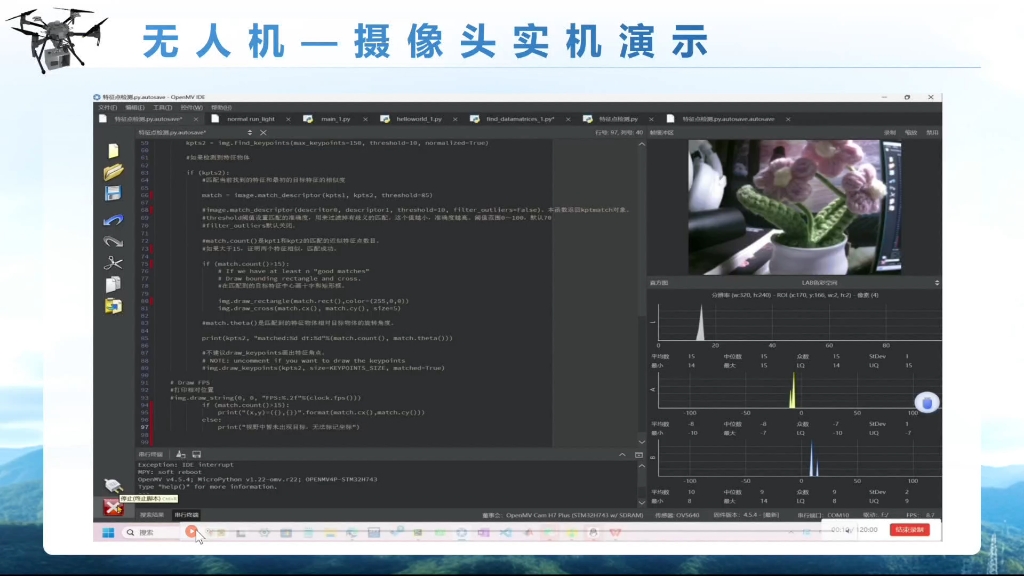Screen dimensions: 1024x576
Task: Open the Windows Start menu
Action: point(108,532)
